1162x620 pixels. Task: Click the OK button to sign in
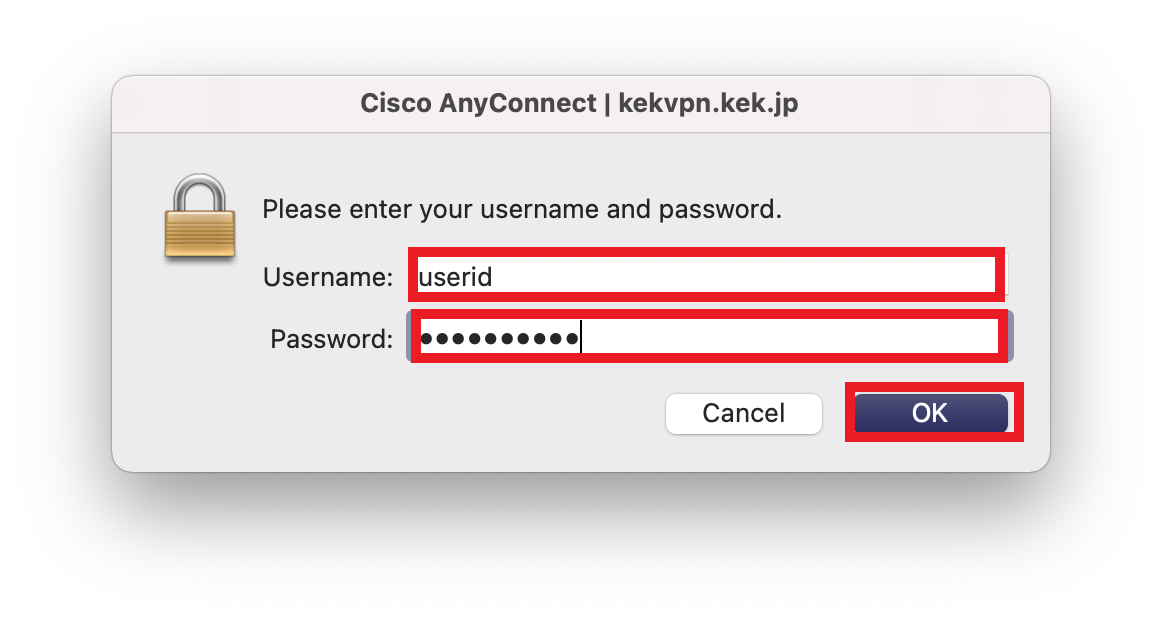point(930,413)
